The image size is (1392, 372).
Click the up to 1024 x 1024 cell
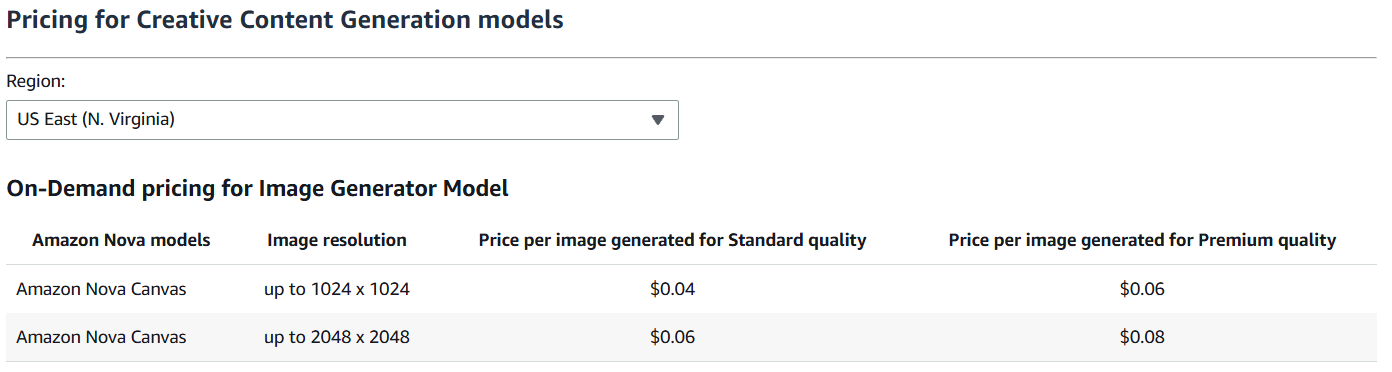pos(337,289)
